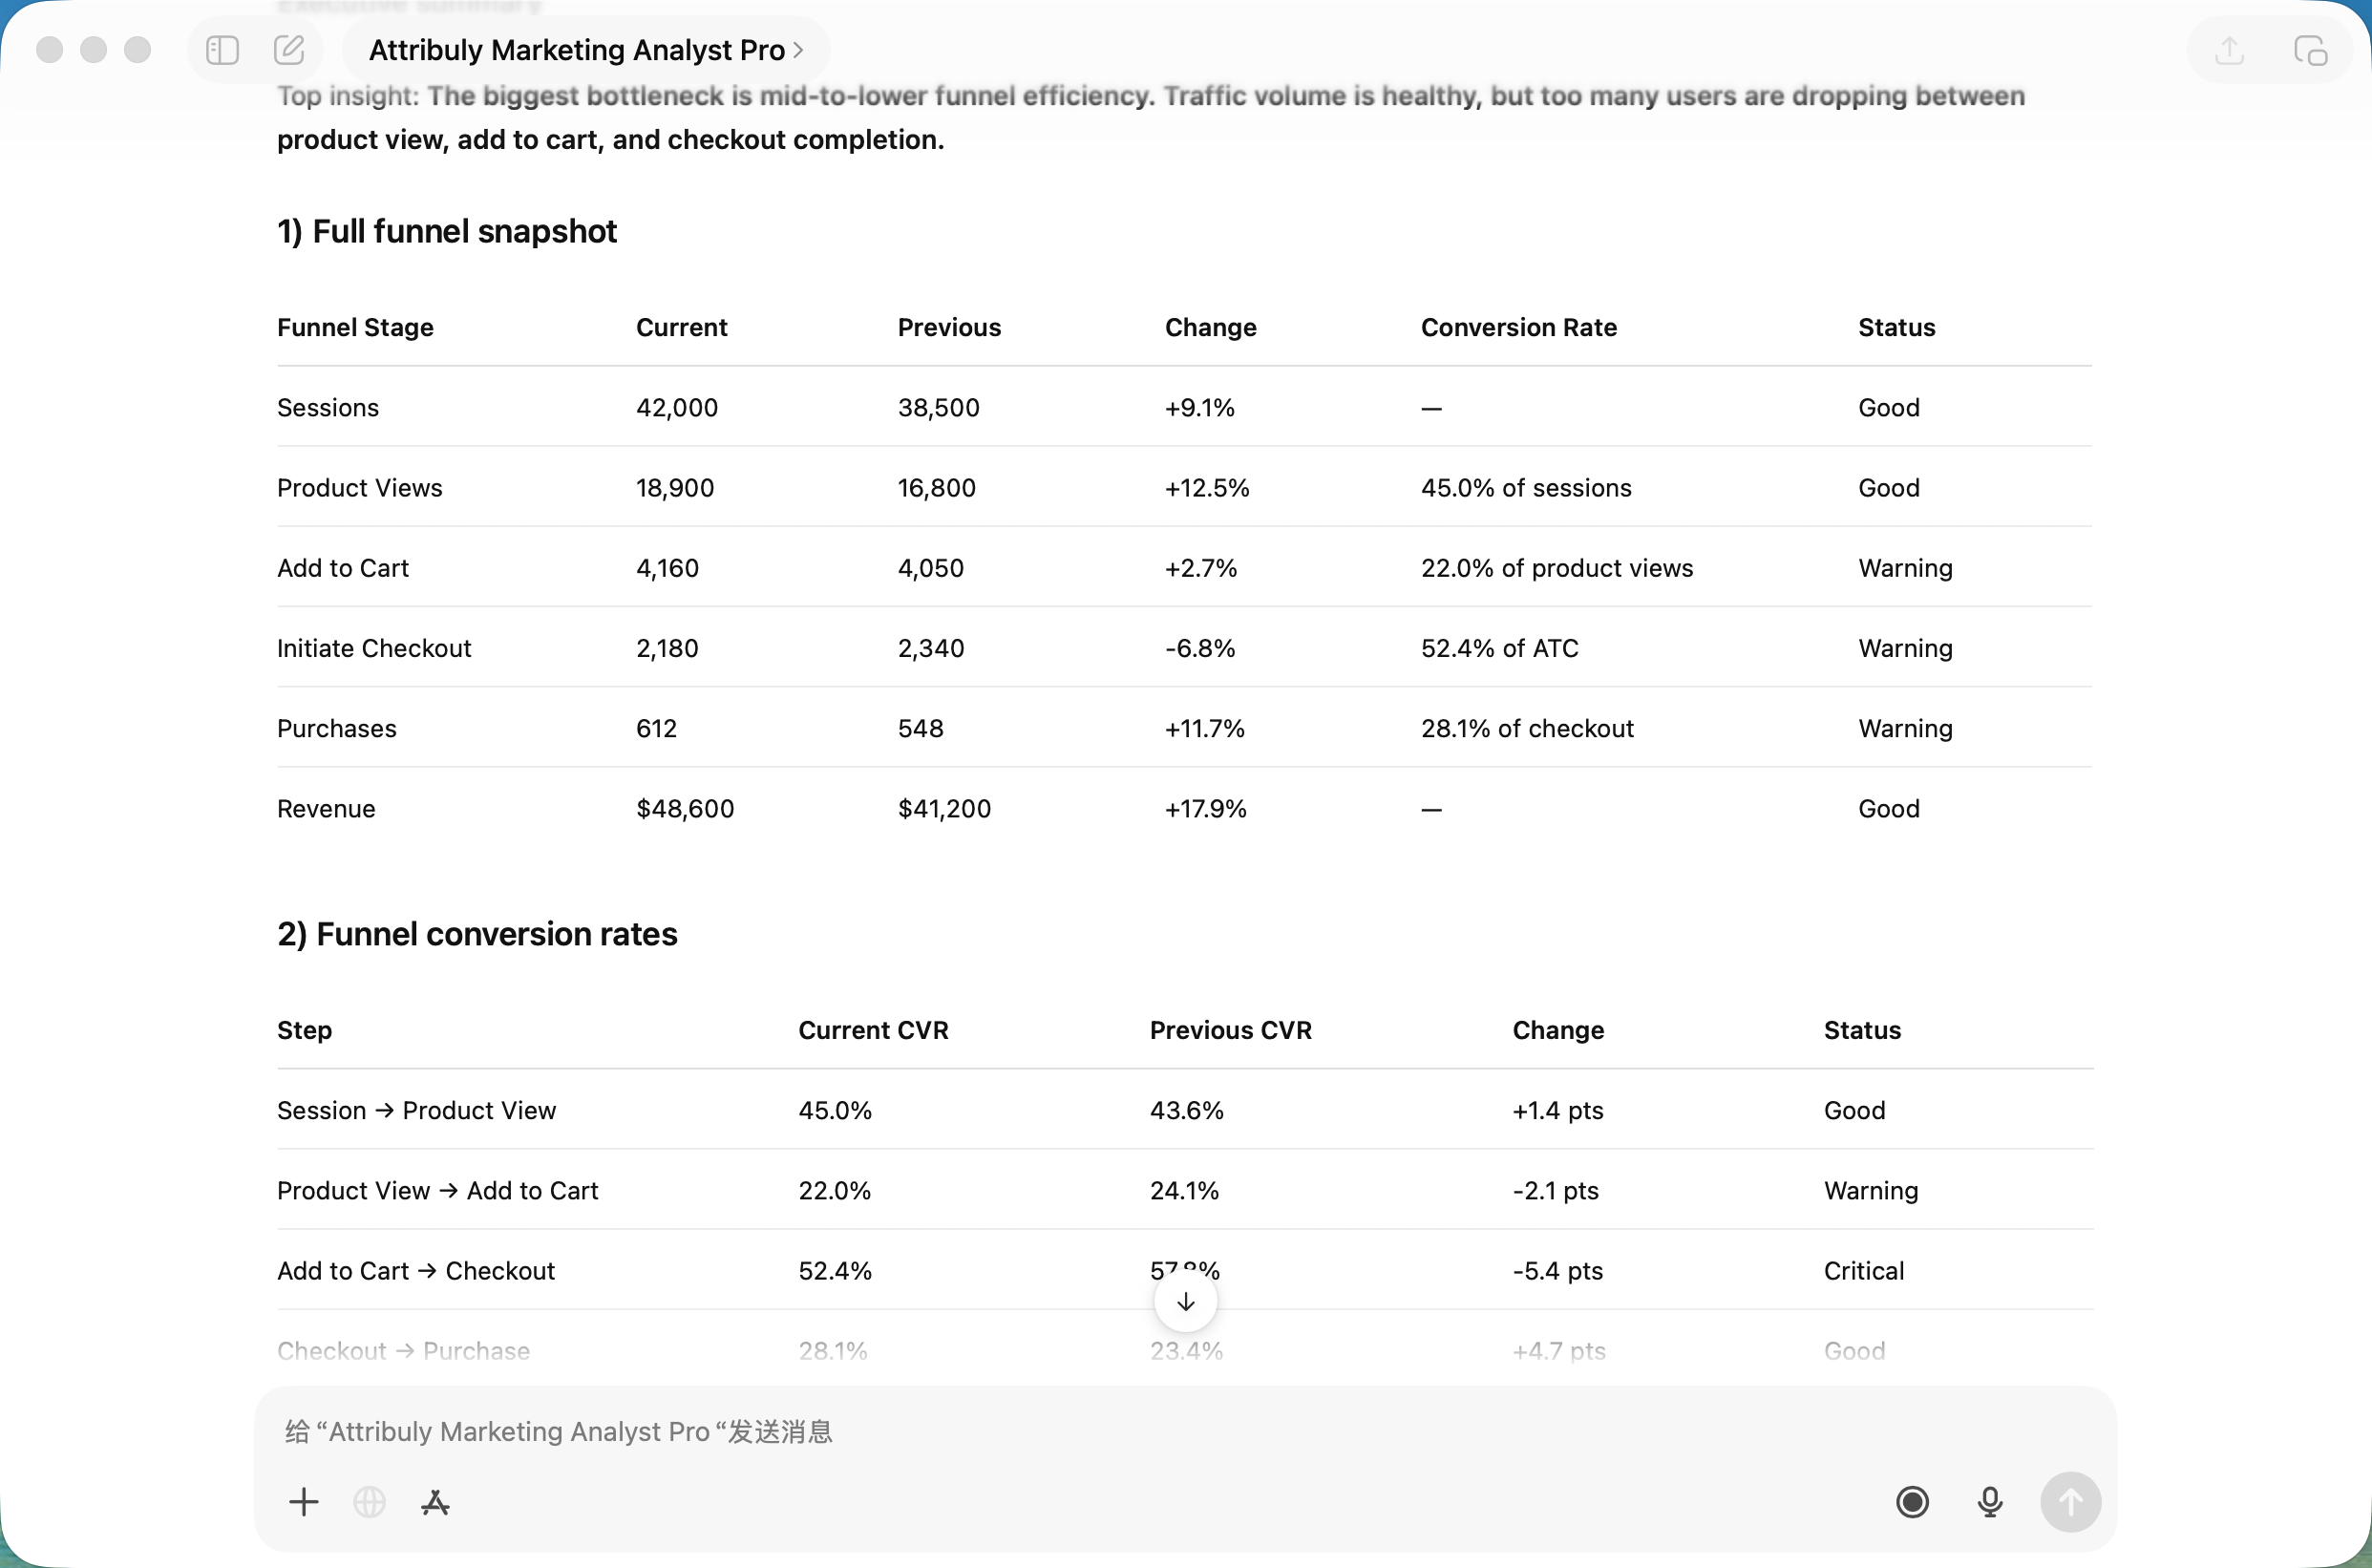This screenshot has width=2372, height=1568.
Task: Open the apps icon beside the globe
Action: (435, 1502)
